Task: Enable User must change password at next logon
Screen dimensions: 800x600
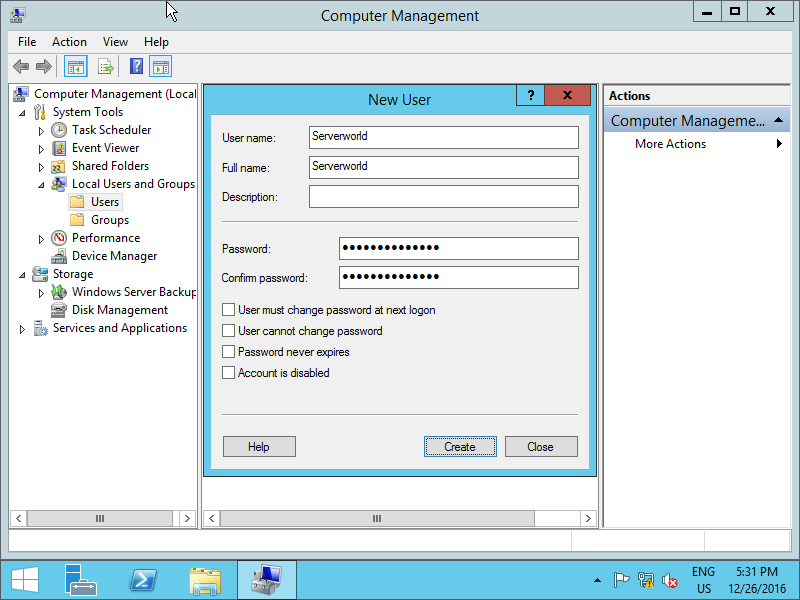Action: 229,310
